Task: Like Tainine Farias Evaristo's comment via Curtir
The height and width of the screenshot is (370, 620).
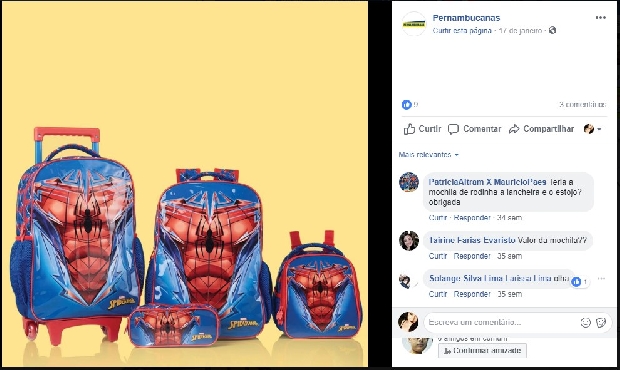Action: tap(438, 256)
